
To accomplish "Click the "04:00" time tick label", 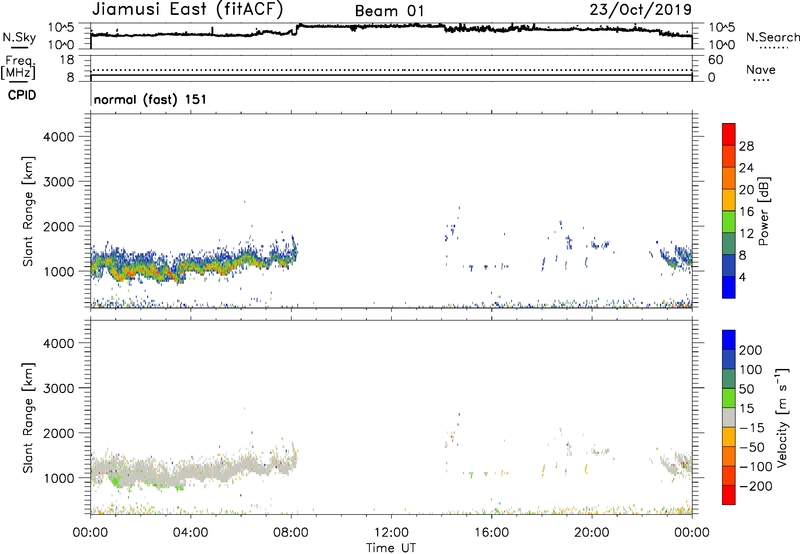I will pyautogui.click(x=190, y=533).
